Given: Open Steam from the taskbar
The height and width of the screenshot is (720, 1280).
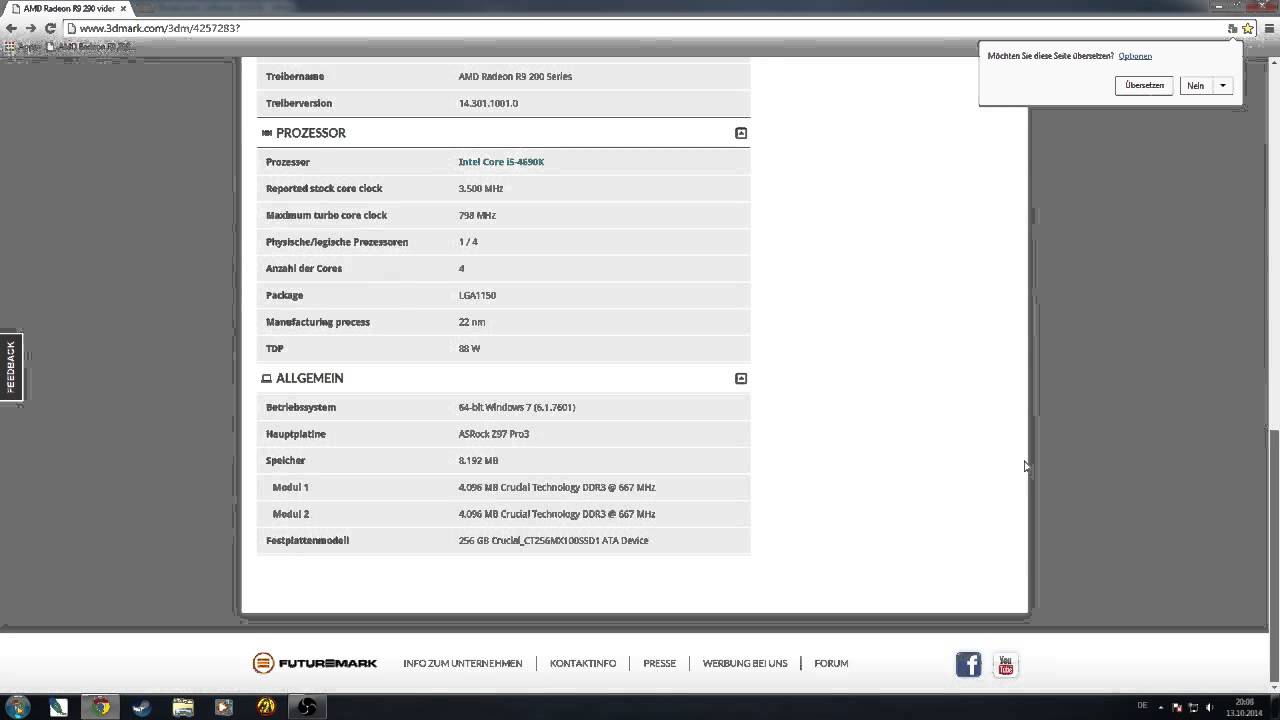Looking at the screenshot, I should pyautogui.click(x=142, y=707).
